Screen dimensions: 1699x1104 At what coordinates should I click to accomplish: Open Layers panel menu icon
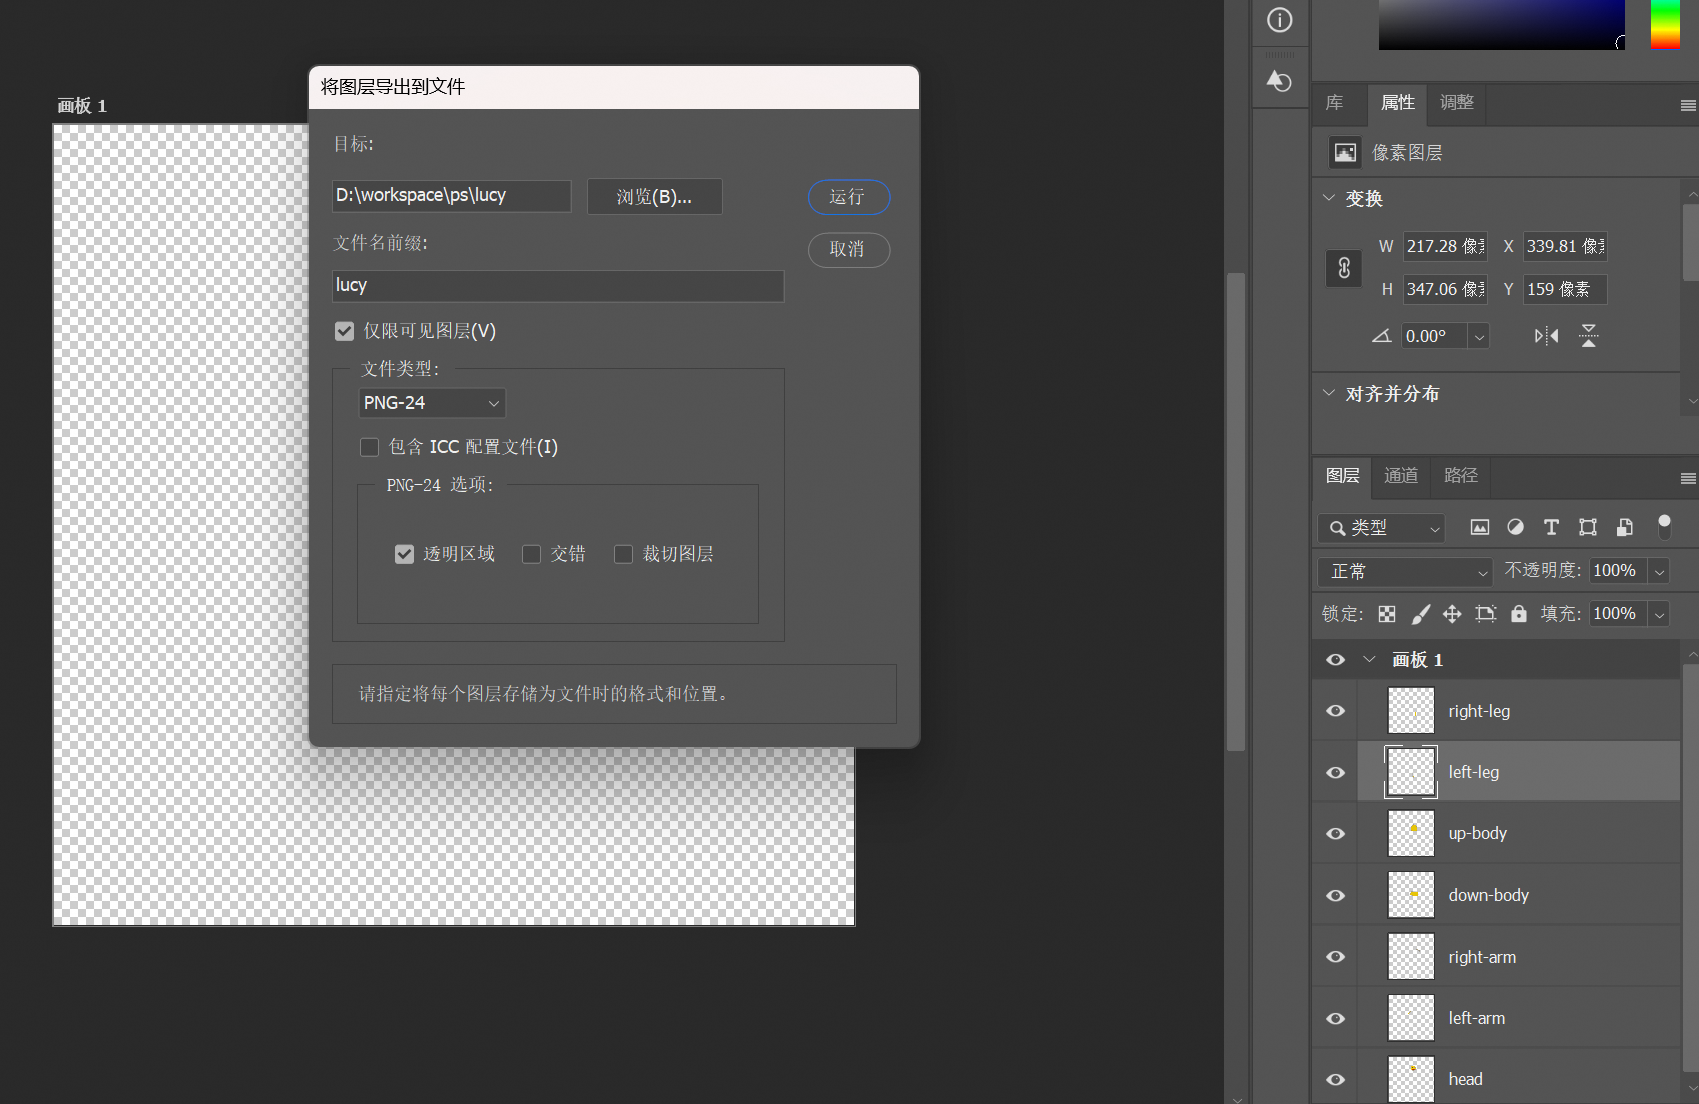pos(1688,478)
